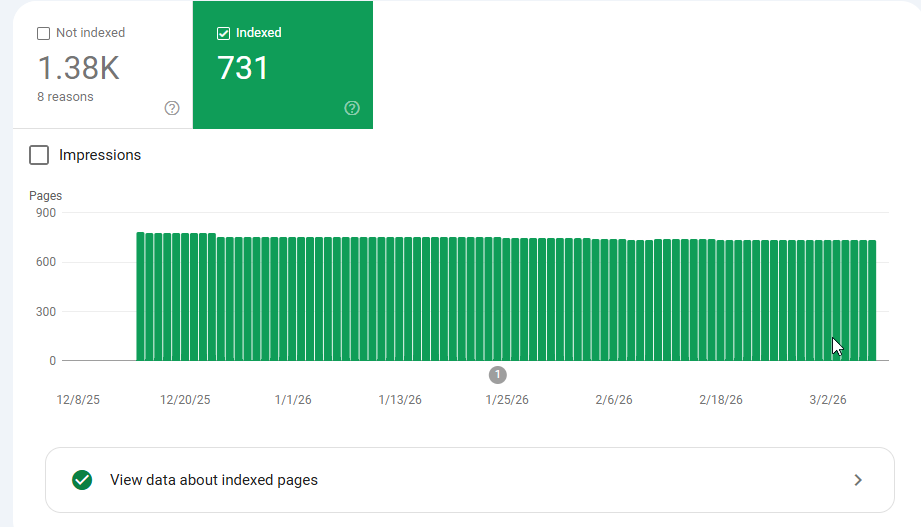Click the 1/25/26 axis date label
921x527 pixels.
[x=507, y=400]
